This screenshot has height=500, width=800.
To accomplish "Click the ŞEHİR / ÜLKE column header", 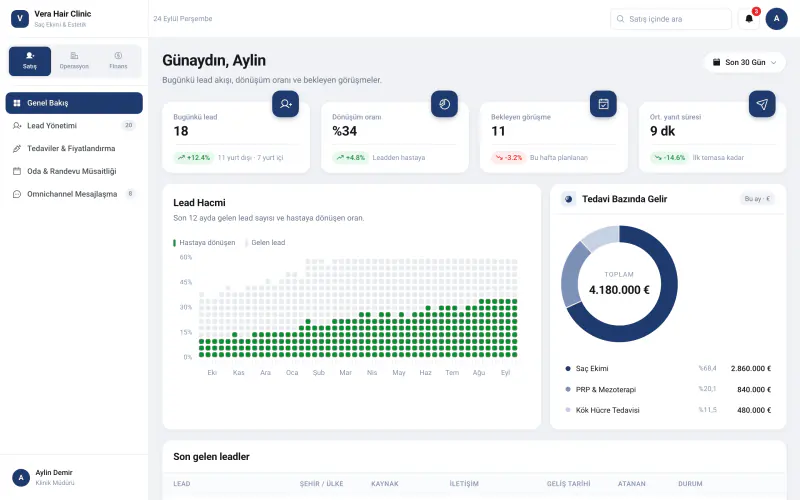I will (321, 484).
